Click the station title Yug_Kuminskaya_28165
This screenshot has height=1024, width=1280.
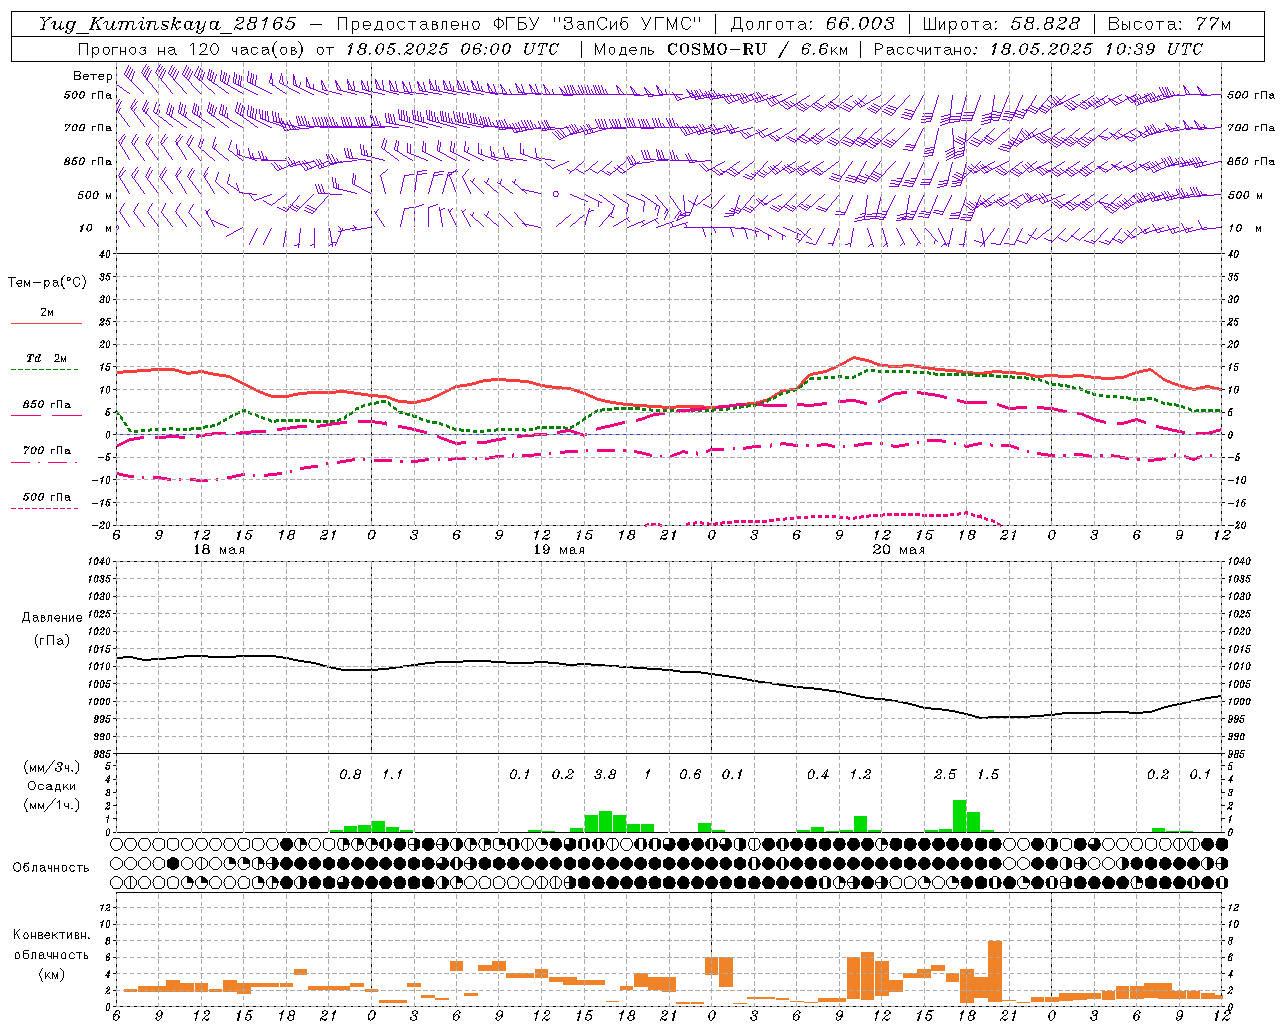168,24
